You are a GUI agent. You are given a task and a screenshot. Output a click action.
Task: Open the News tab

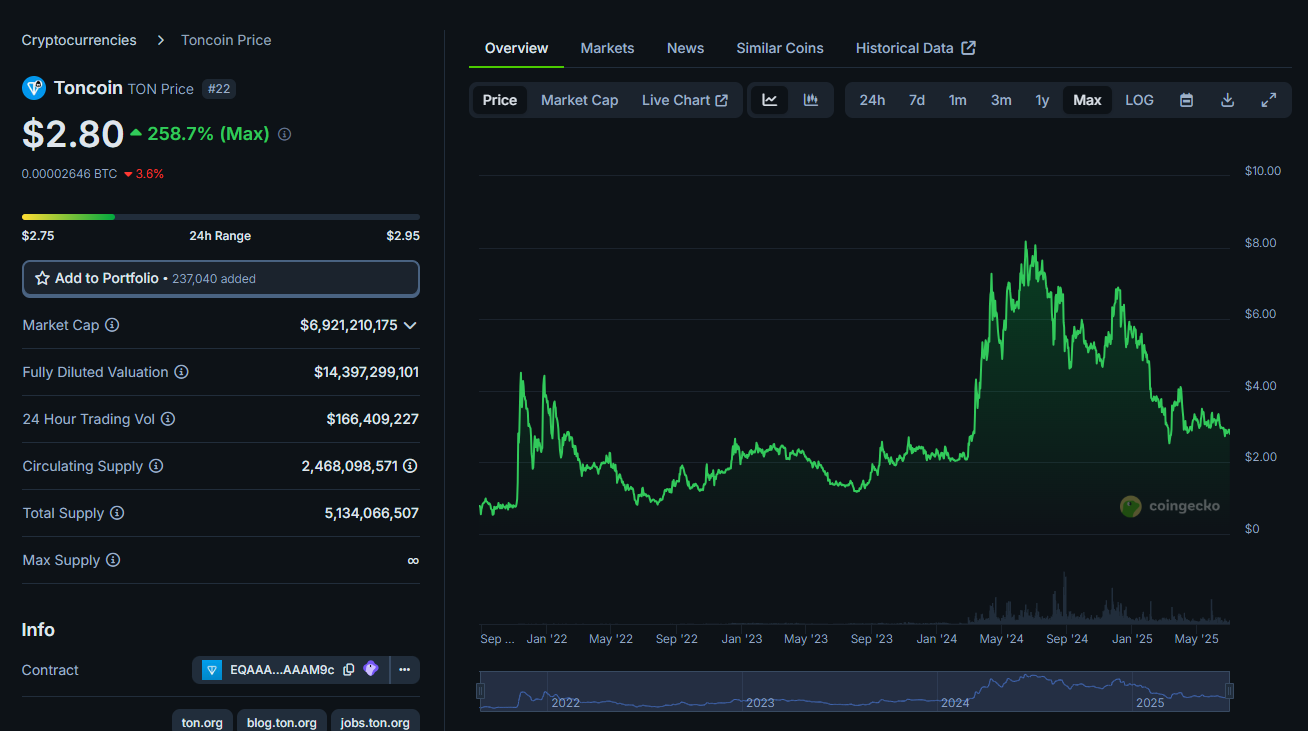[685, 48]
